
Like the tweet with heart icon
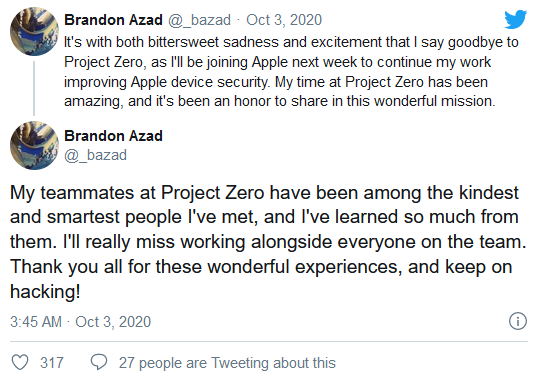[x=20, y=362]
